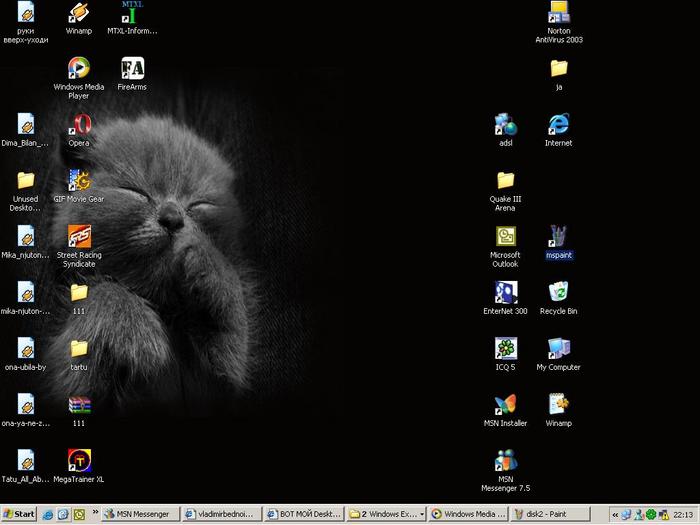Click Internet Explorer in Quick Launch
700x525 pixels.
tap(48, 514)
